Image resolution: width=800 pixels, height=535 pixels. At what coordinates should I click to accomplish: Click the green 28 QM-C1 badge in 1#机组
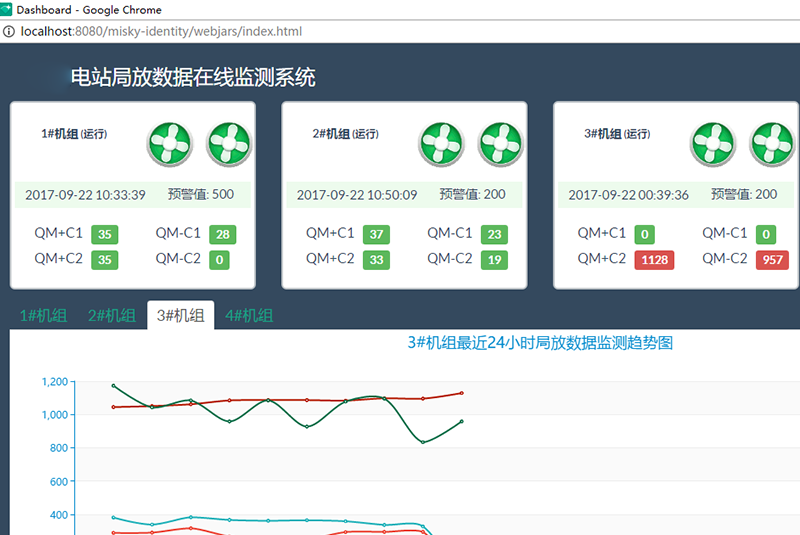click(x=222, y=235)
